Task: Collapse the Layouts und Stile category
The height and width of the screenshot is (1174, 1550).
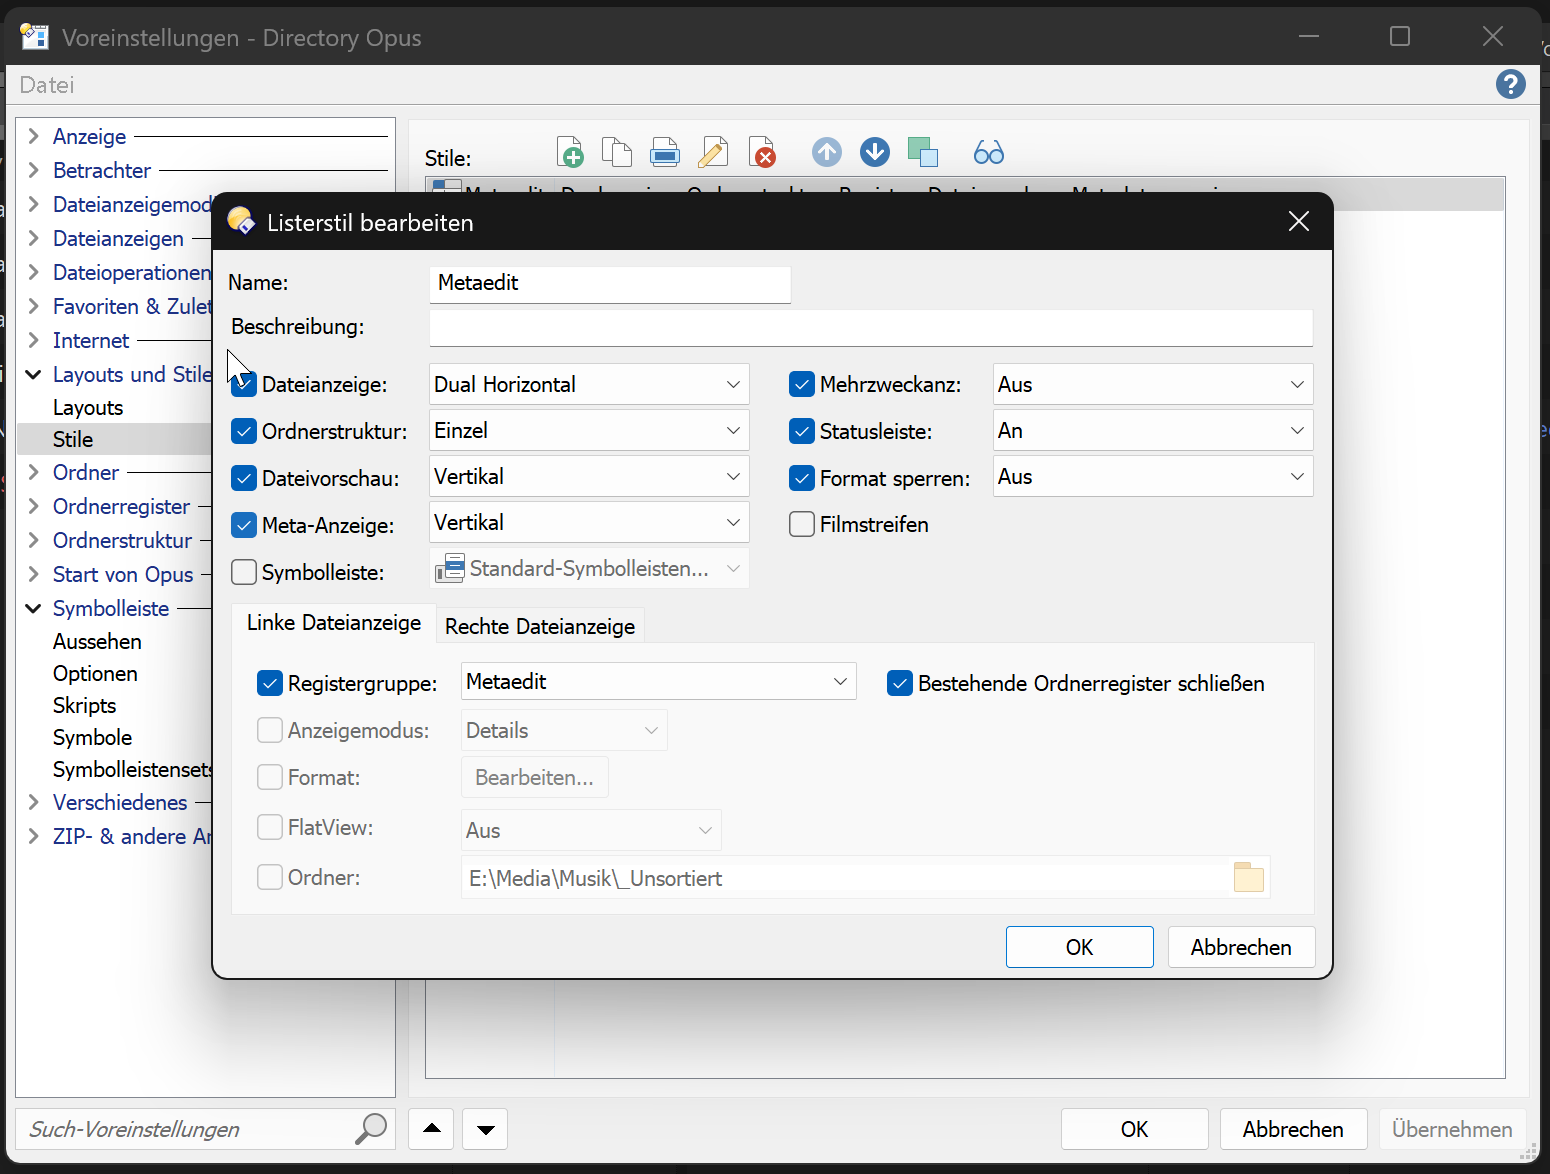Action: point(33,374)
